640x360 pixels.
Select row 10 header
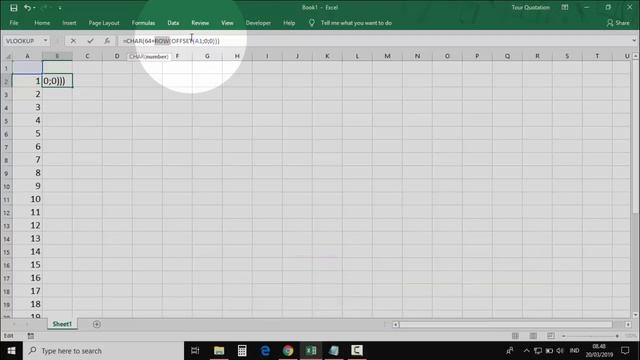click(7, 187)
